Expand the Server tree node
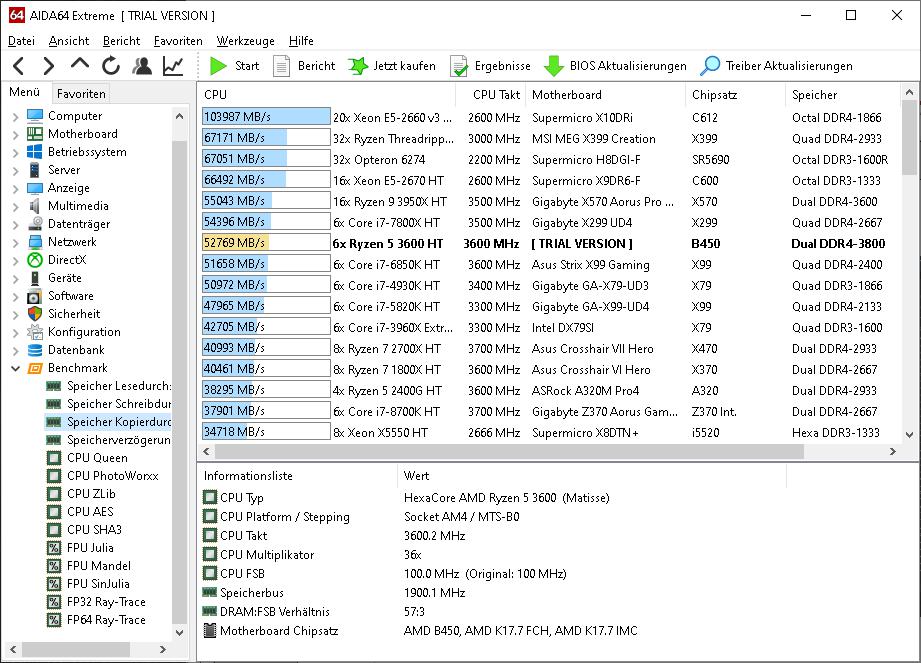 coord(15,170)
